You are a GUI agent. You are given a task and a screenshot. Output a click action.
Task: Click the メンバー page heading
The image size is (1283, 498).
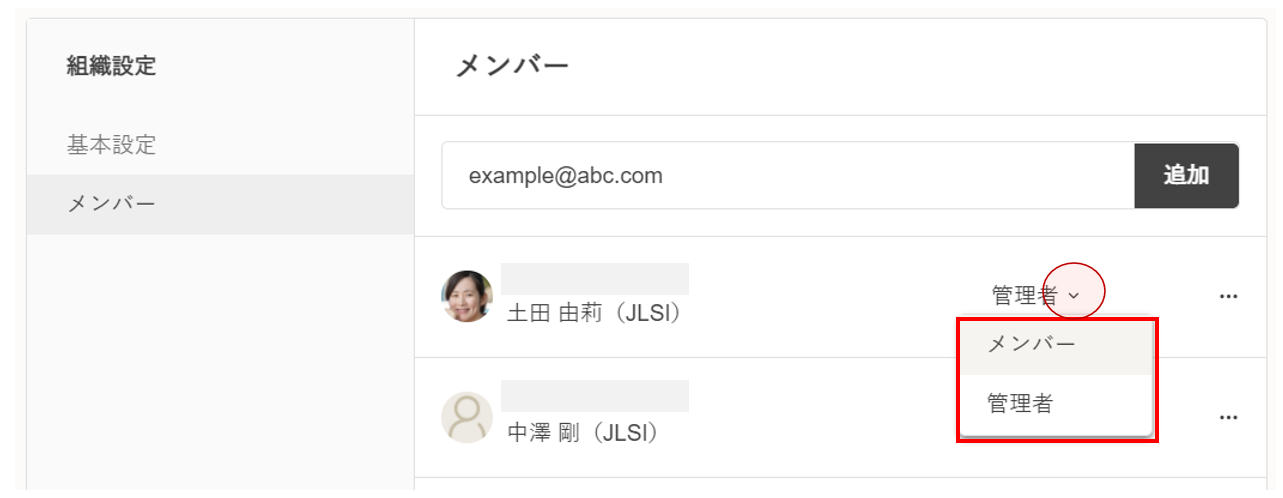[512, 67]
